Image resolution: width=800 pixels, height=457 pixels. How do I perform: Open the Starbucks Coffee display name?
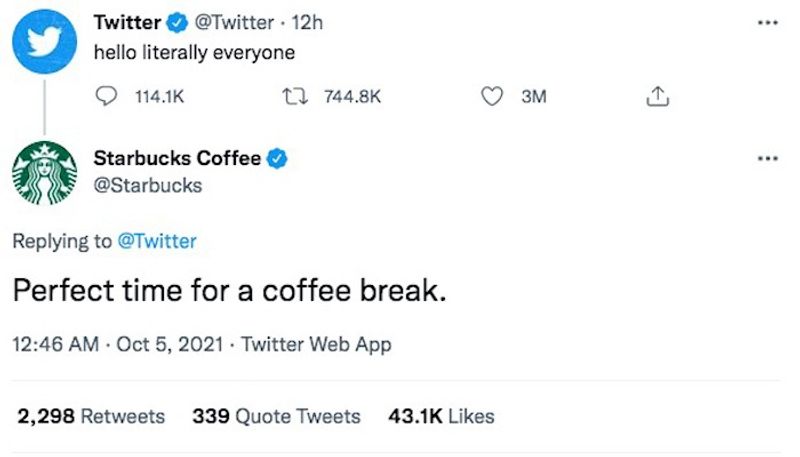point(177,158)
